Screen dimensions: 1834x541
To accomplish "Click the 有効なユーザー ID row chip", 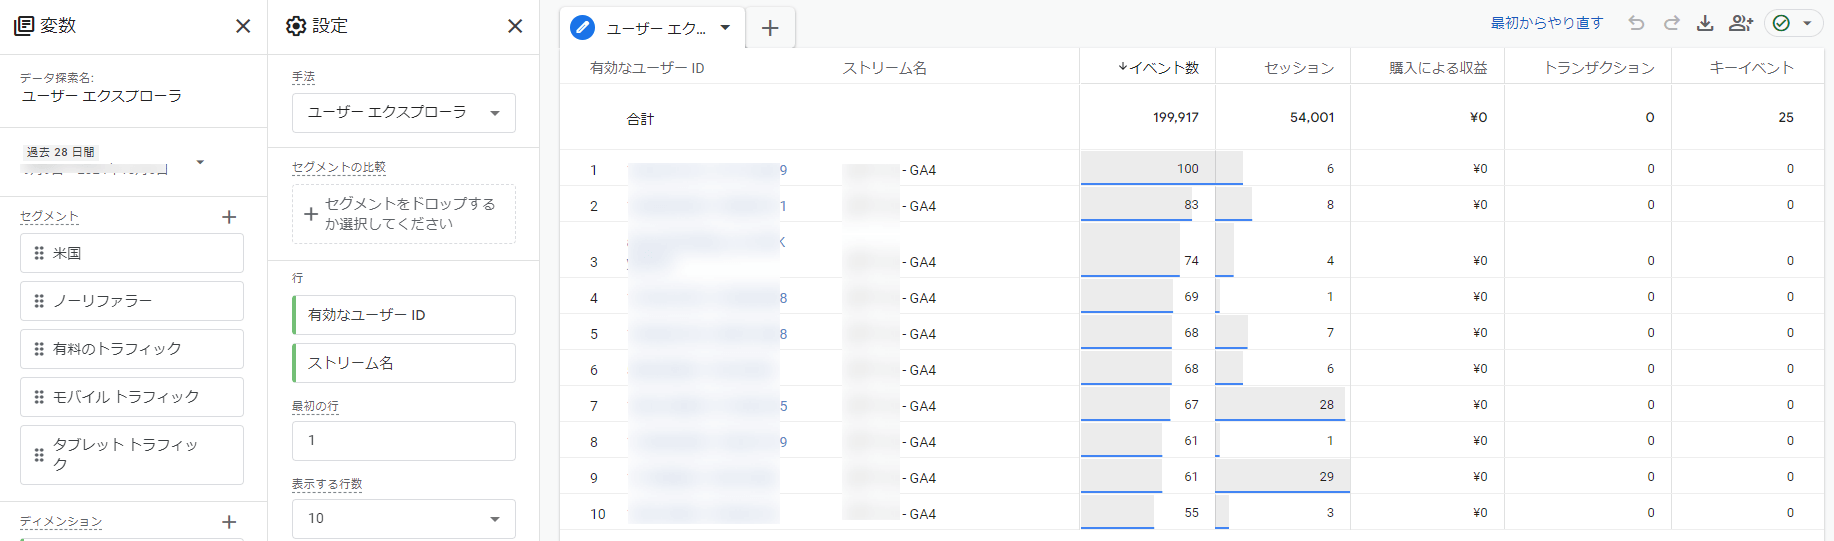I will tap(403, 315).
